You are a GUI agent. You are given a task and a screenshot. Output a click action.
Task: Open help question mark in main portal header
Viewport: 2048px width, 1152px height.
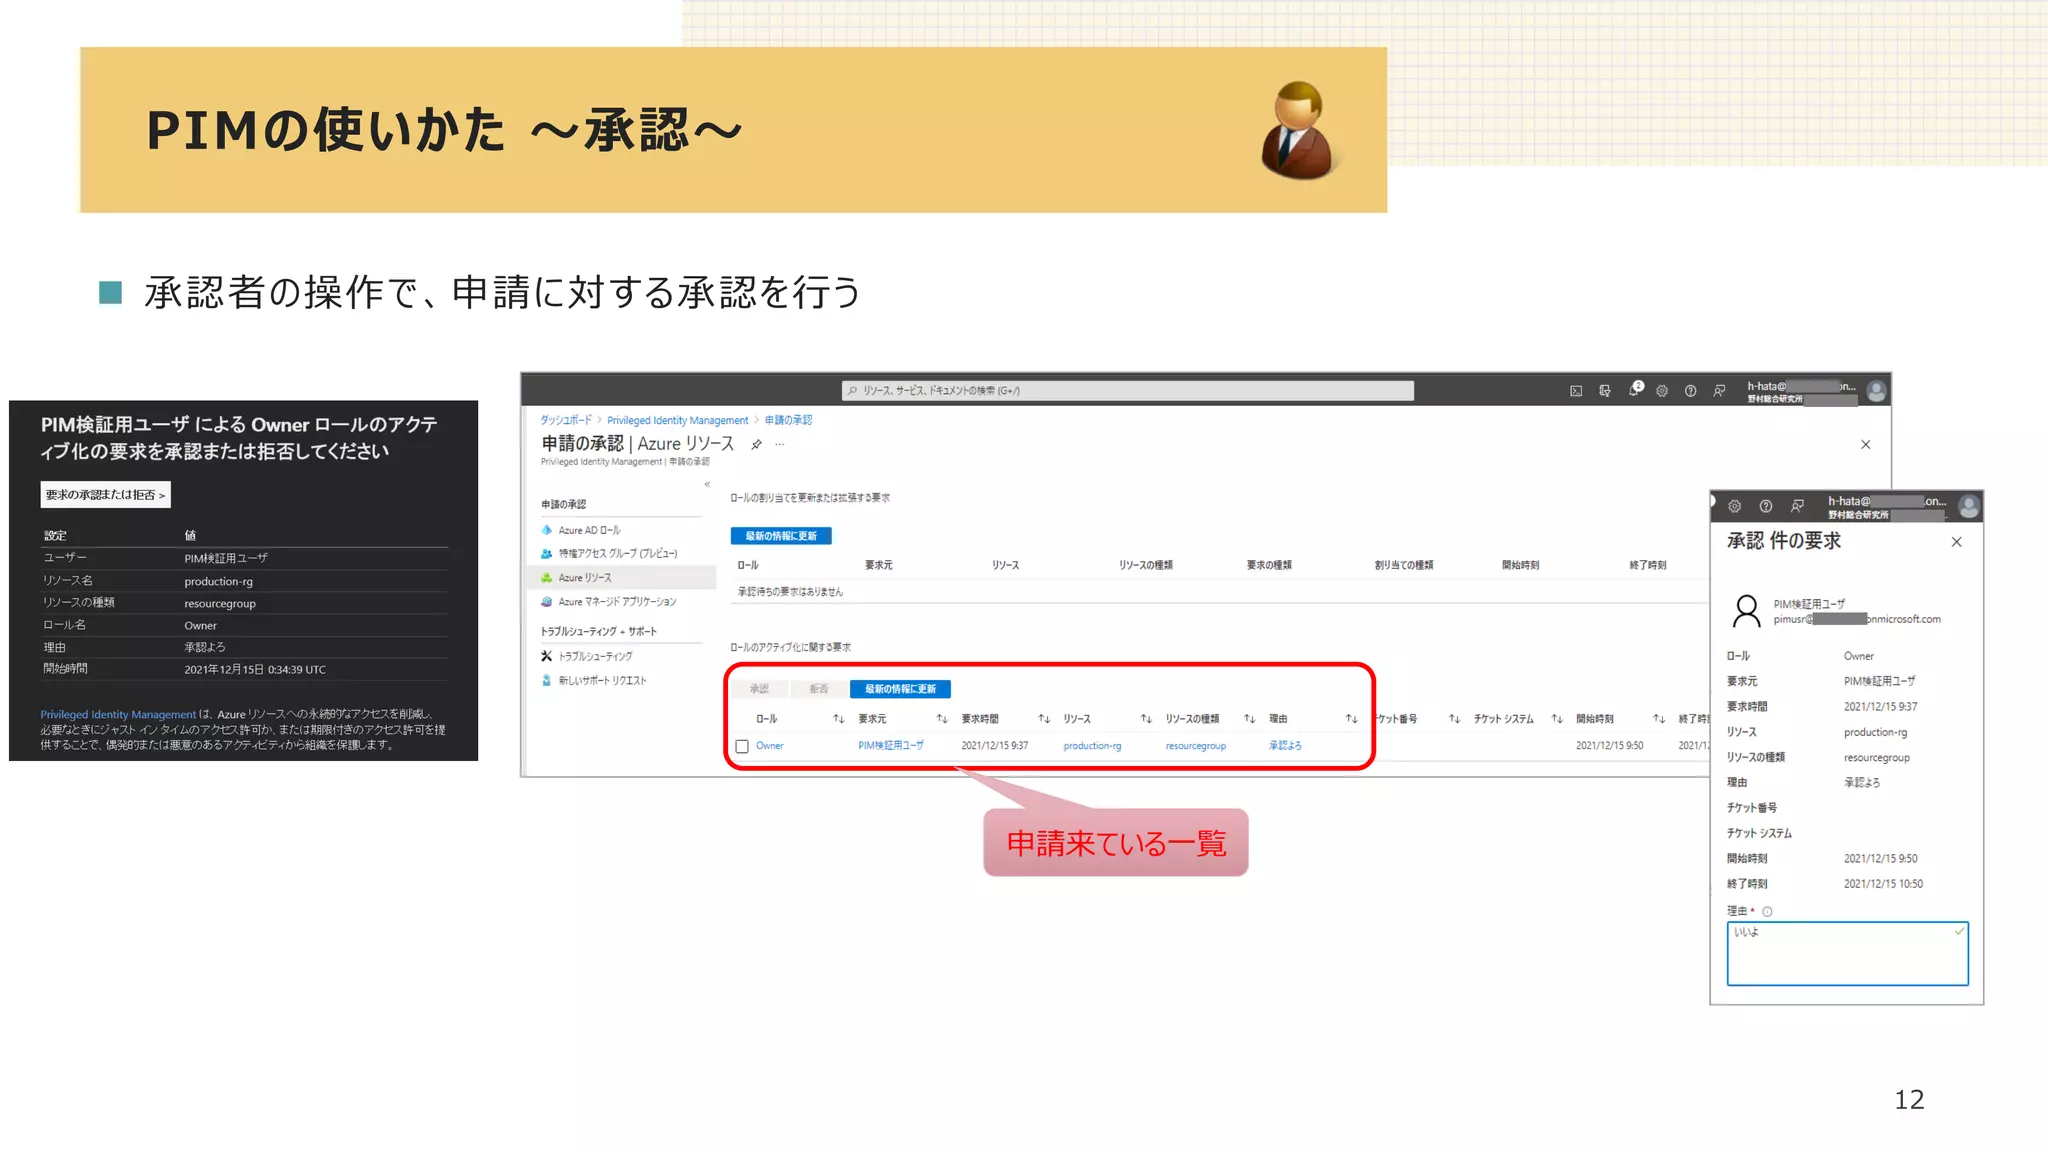click(1690, 391)
